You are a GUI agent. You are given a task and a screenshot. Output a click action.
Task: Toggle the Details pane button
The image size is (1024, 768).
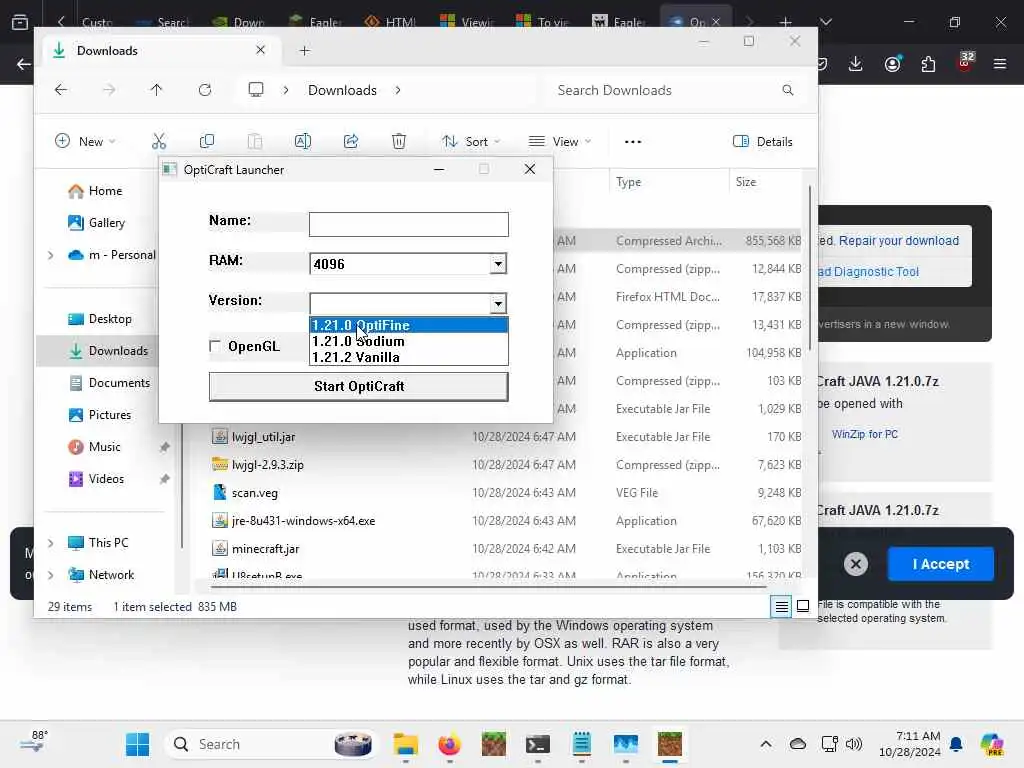(x=763, y=142)
